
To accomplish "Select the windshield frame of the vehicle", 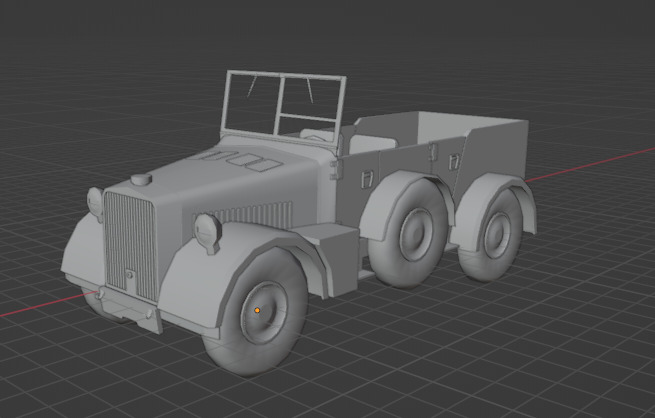I will [x=283, y=109].
